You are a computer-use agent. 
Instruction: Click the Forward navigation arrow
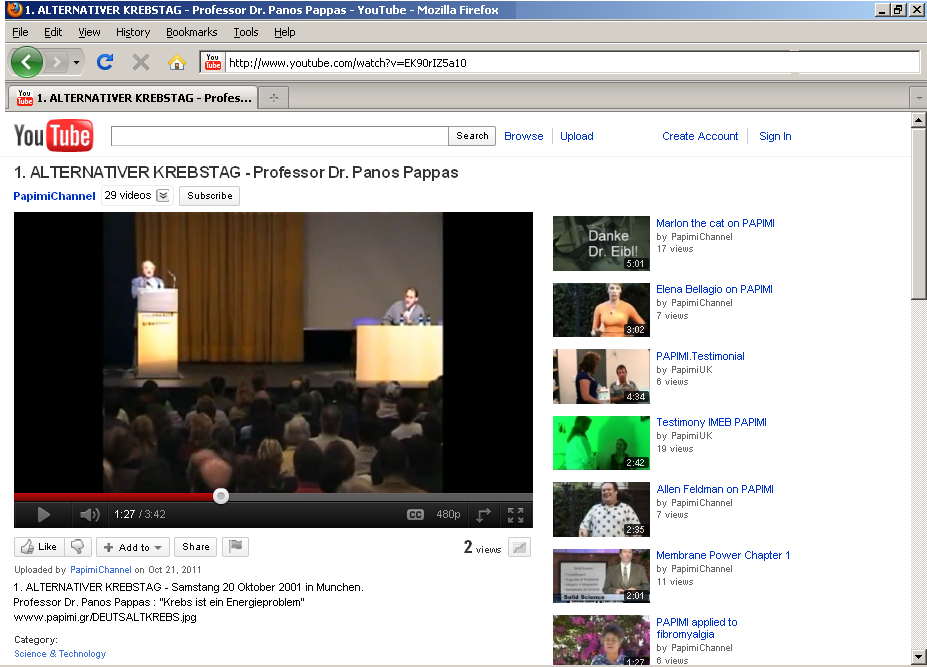(56, 61)
